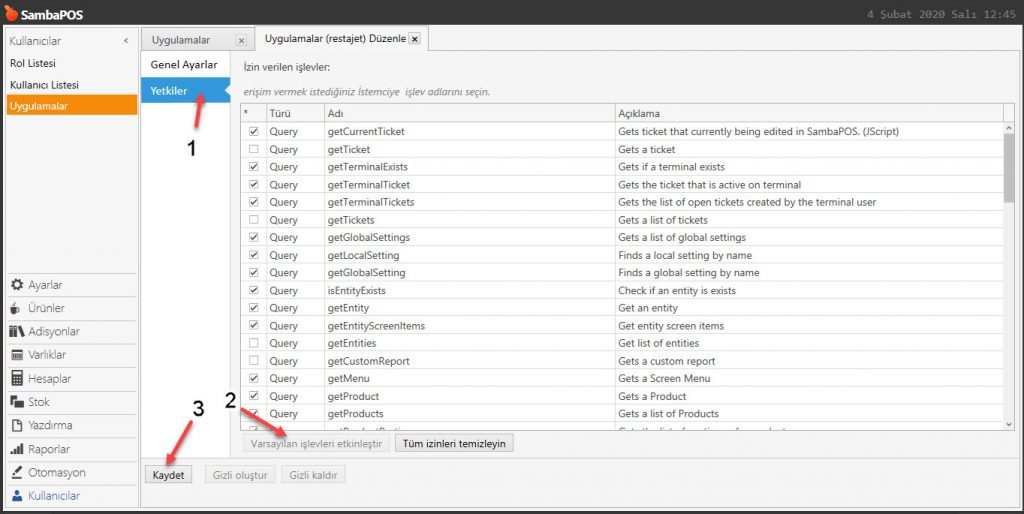The width and height of the screenshot is (1024, 514).
Task: Open Ayarlar via its gear icon
Action: [x=17, y=285]
